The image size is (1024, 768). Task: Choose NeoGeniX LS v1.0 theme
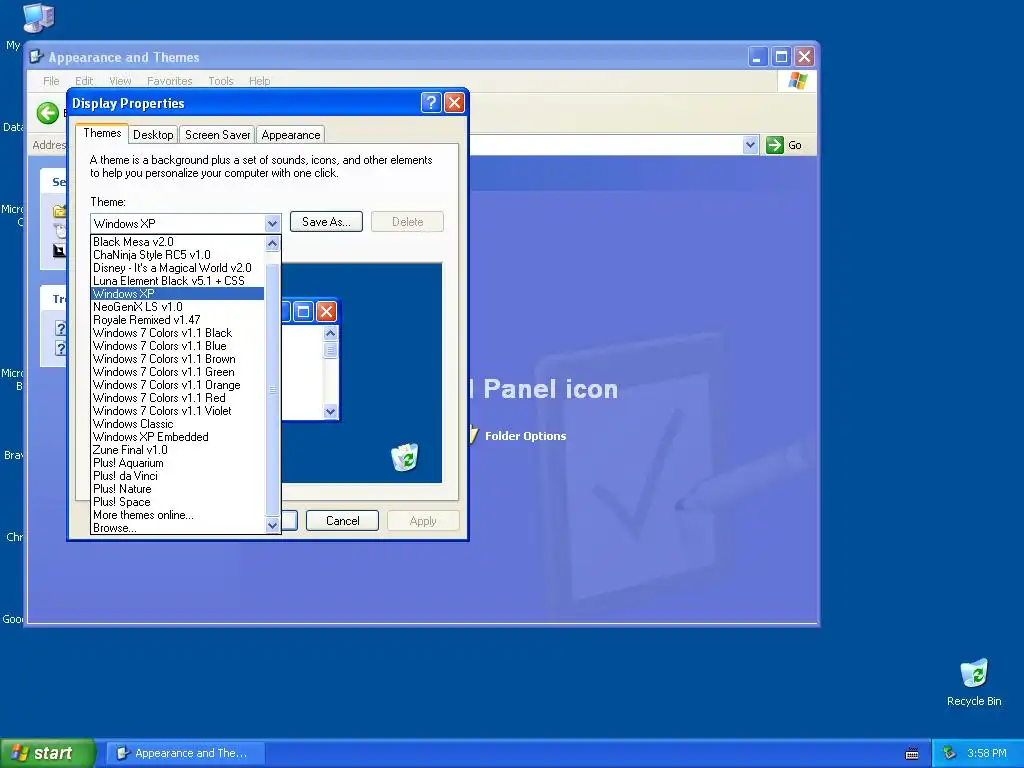[178, 307]
